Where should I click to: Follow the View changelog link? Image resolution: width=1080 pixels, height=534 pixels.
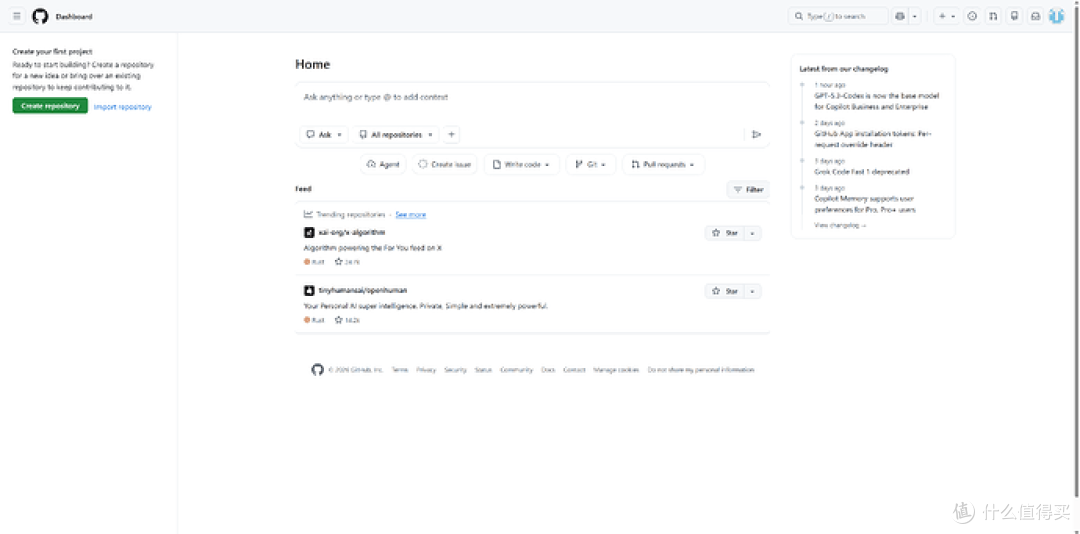840,225
